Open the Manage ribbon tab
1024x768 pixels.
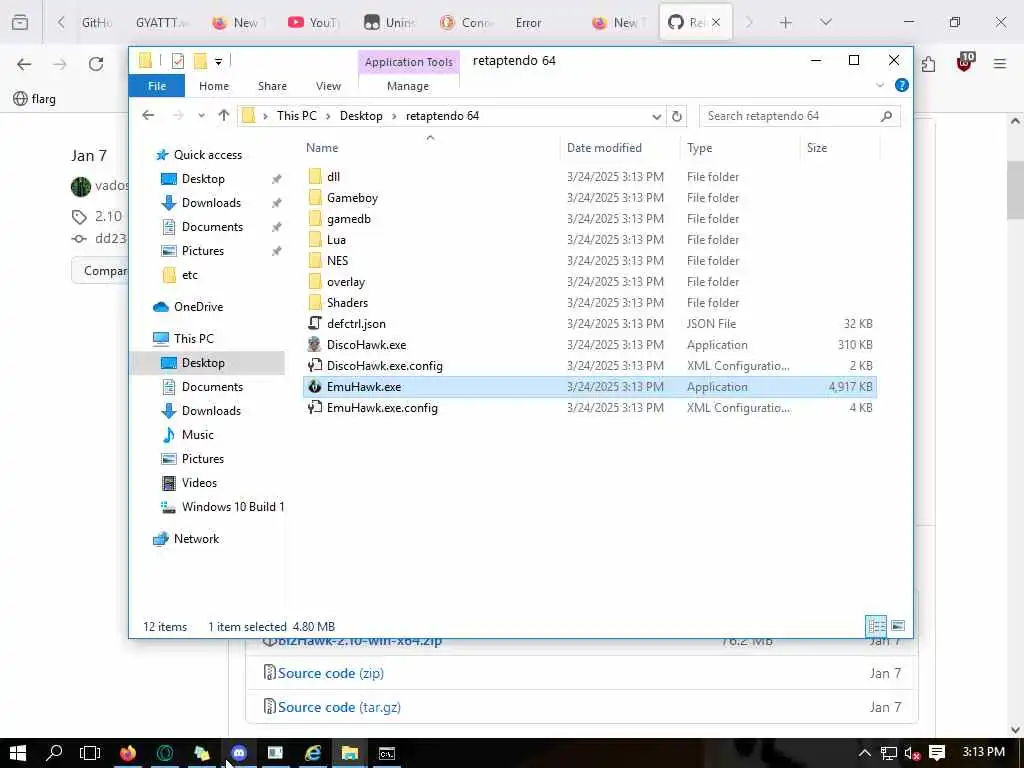click(x=408, y=86)
